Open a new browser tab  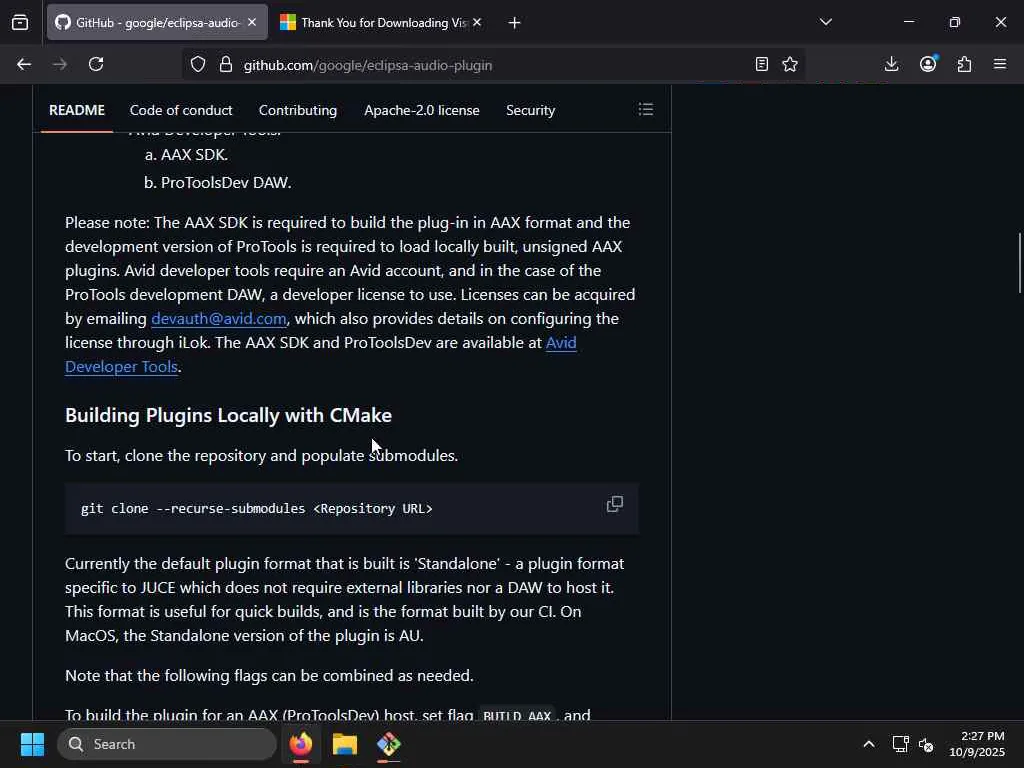pyautogui.click(x=515, y=23)
